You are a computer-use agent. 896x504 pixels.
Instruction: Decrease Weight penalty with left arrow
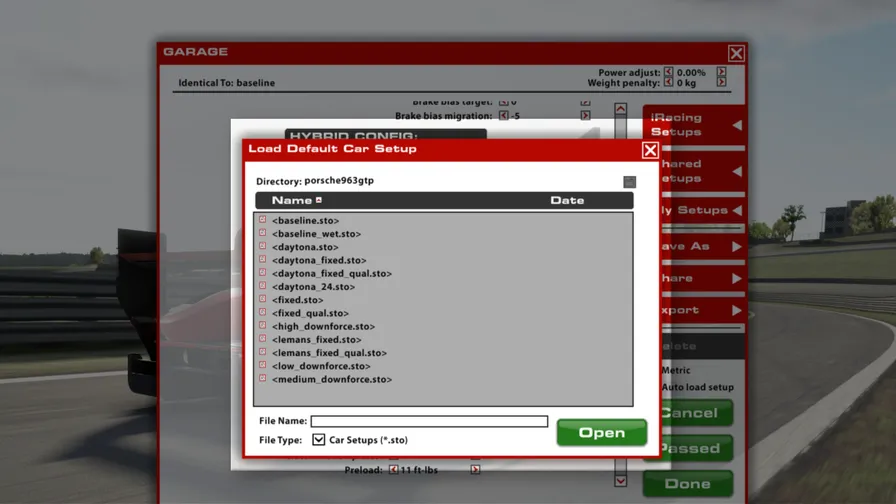coord(668,82)
